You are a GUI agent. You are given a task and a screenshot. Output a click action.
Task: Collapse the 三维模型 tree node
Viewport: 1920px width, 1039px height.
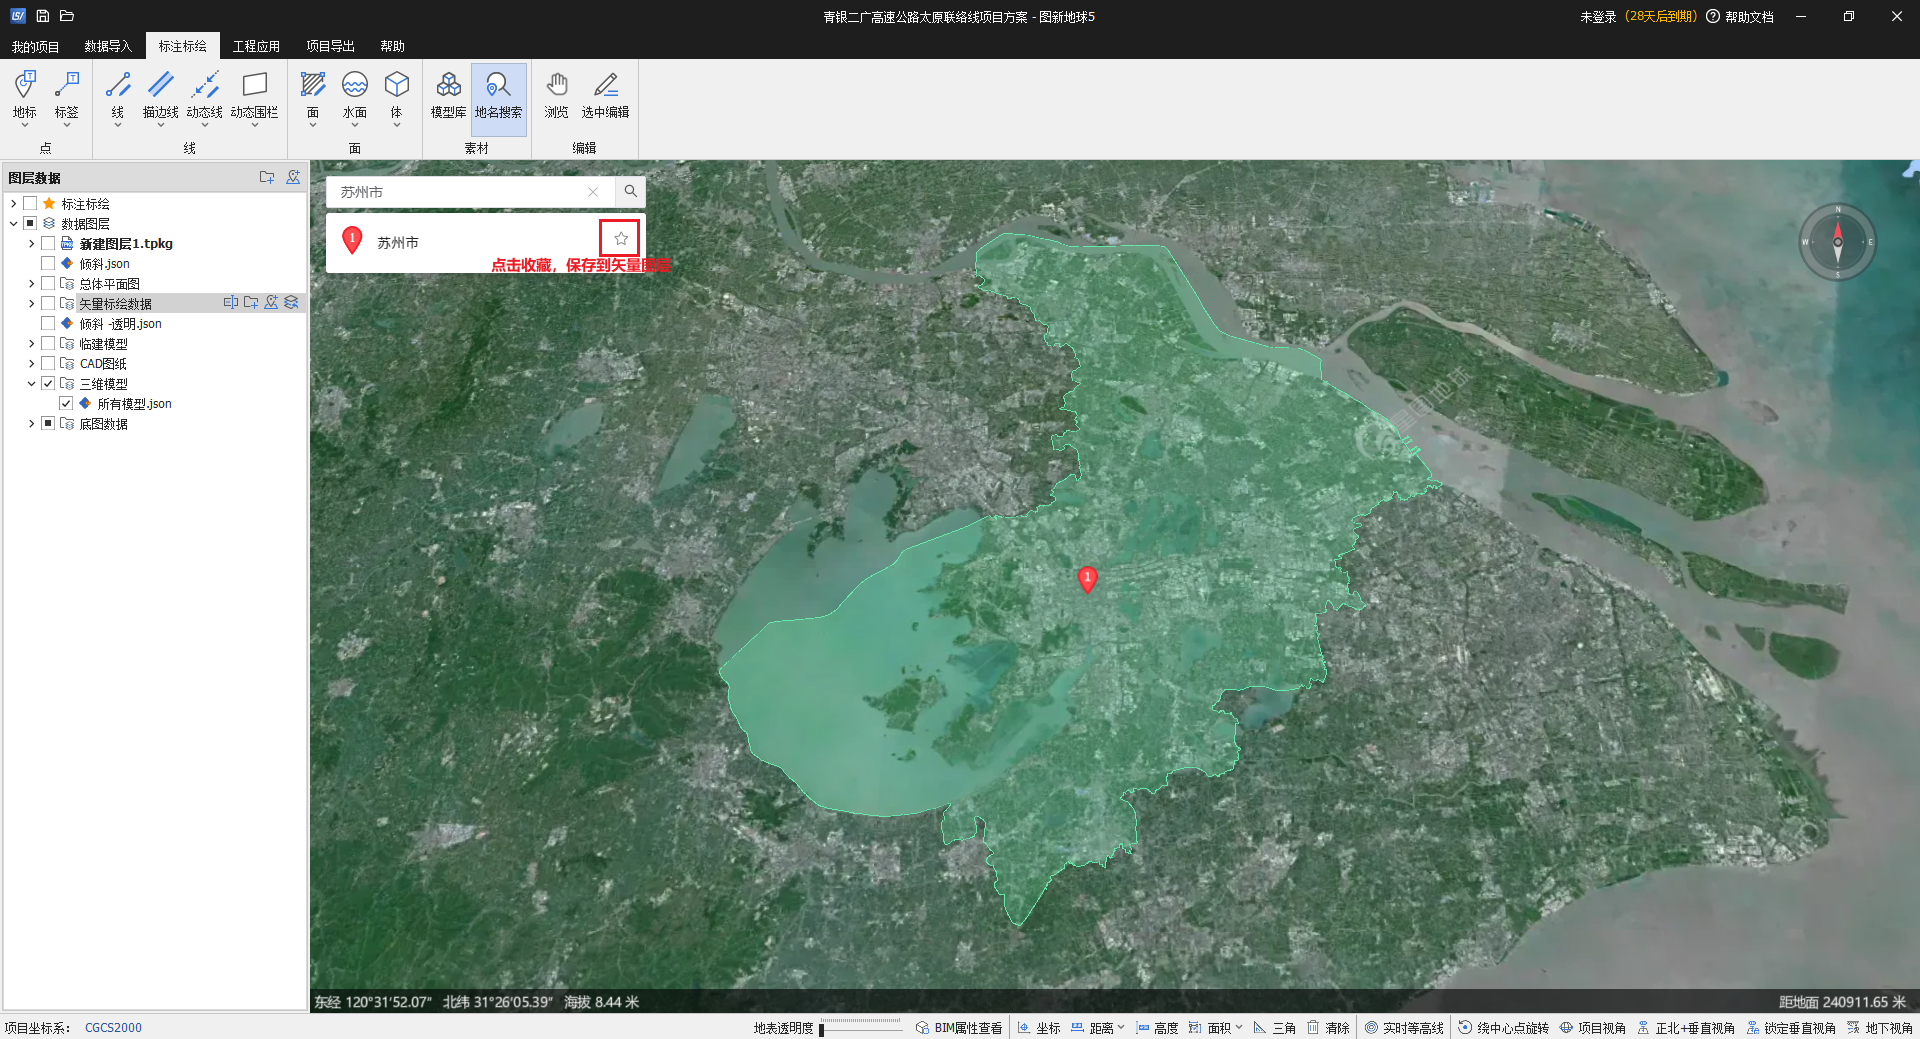click(x=31, y=384)
